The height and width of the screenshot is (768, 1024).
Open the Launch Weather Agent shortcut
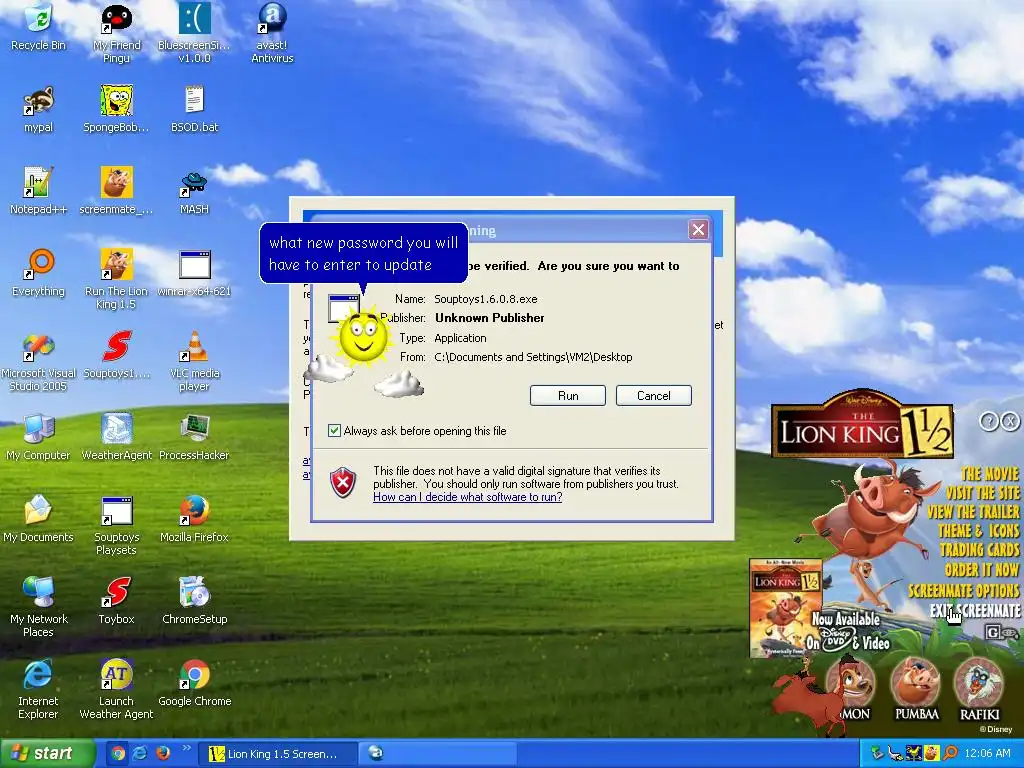[x=116, y=690]
